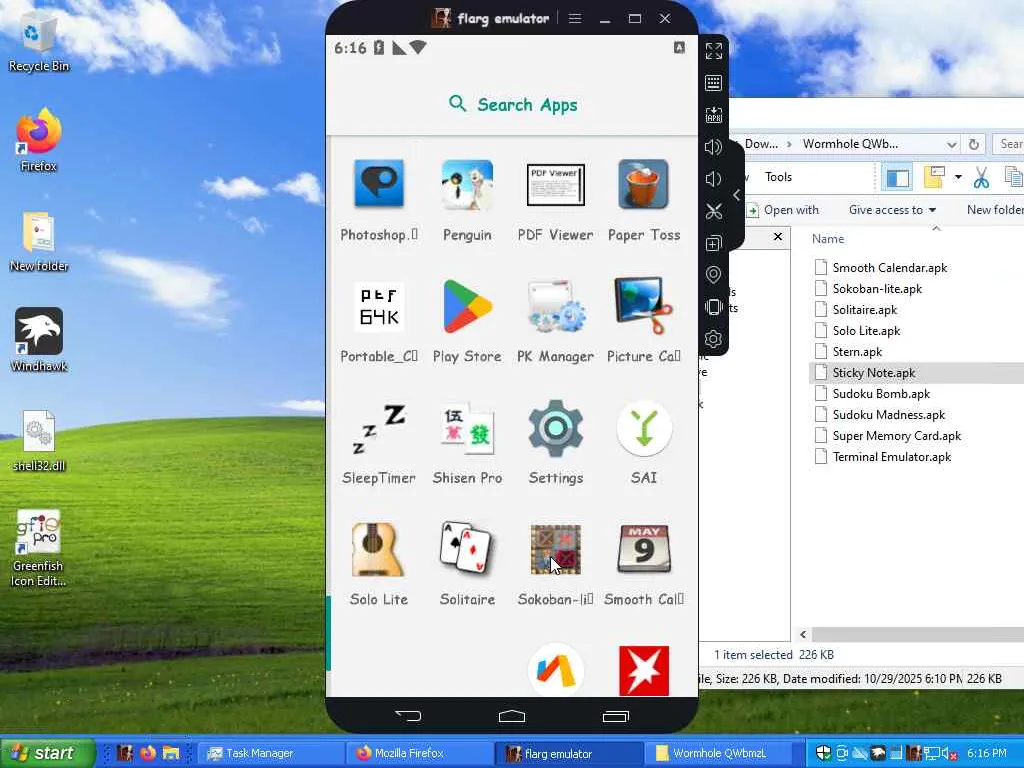This screenshot has height=768, width=1024.
Task: Toggle emulator fullscreen mode
Action: pyautogui.click(x=714, y=51)
